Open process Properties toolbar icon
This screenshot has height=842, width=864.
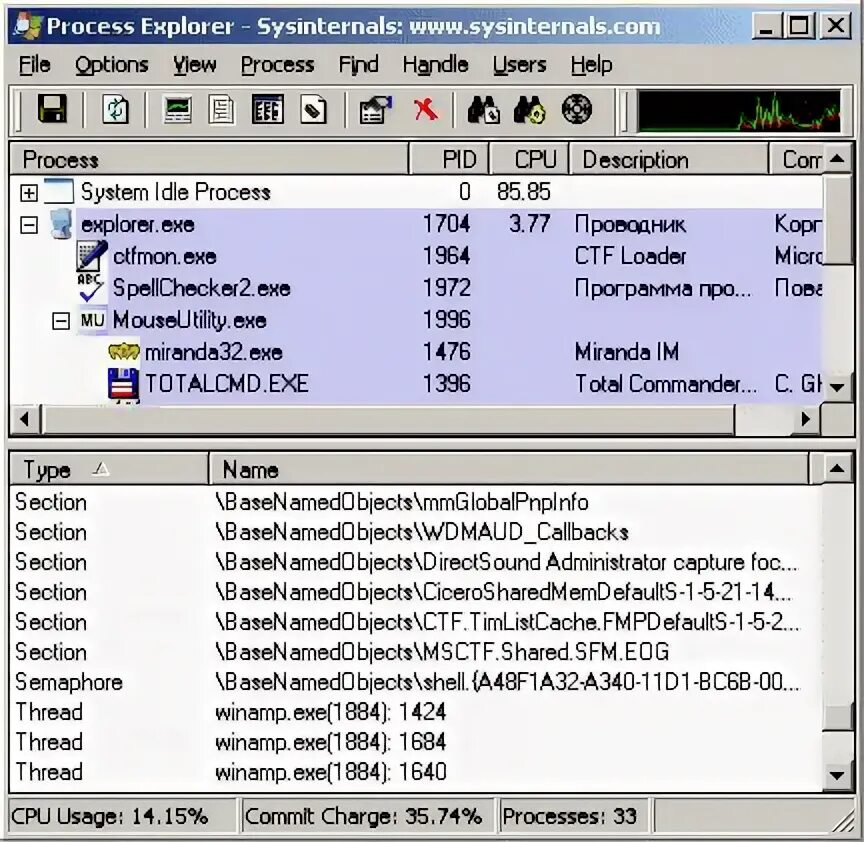pyautogui.click(x=376, y=109)
